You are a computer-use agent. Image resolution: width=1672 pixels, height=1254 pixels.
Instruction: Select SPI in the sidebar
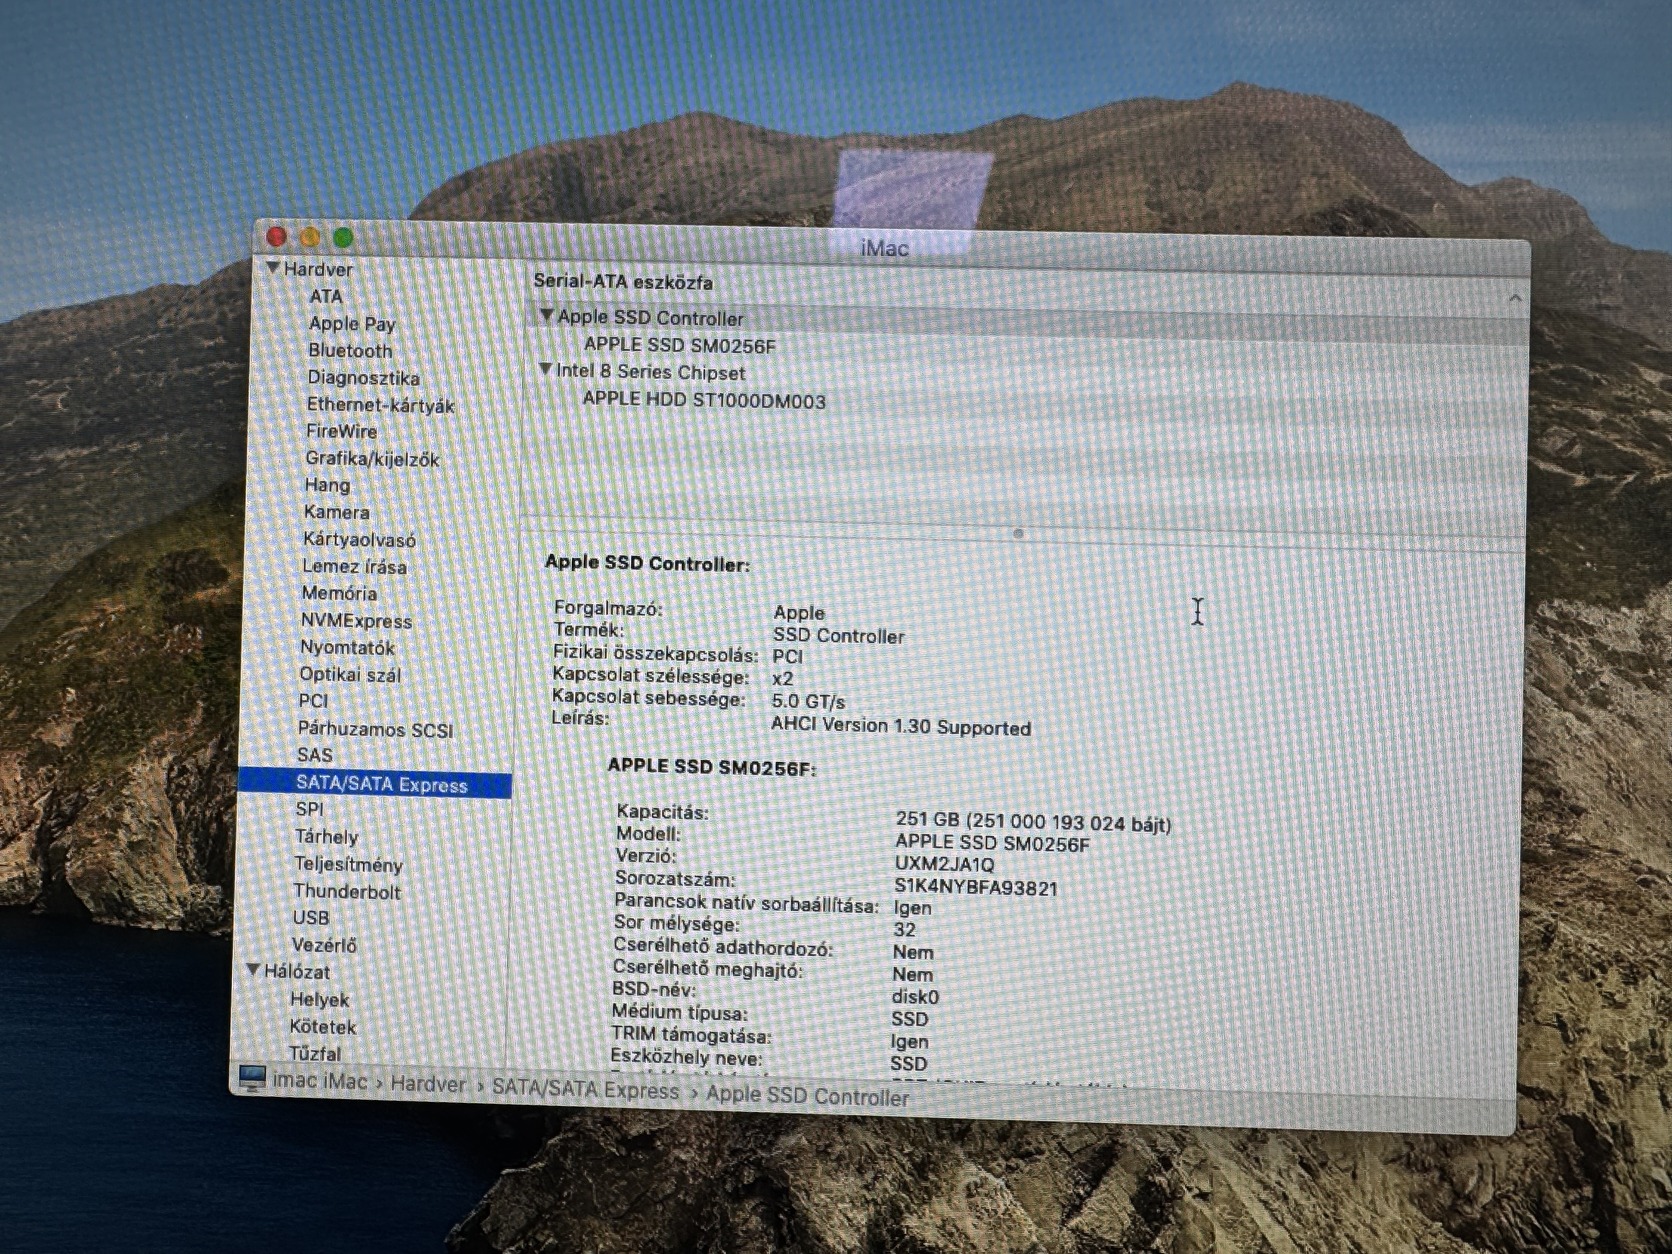(x=309, y=809)
